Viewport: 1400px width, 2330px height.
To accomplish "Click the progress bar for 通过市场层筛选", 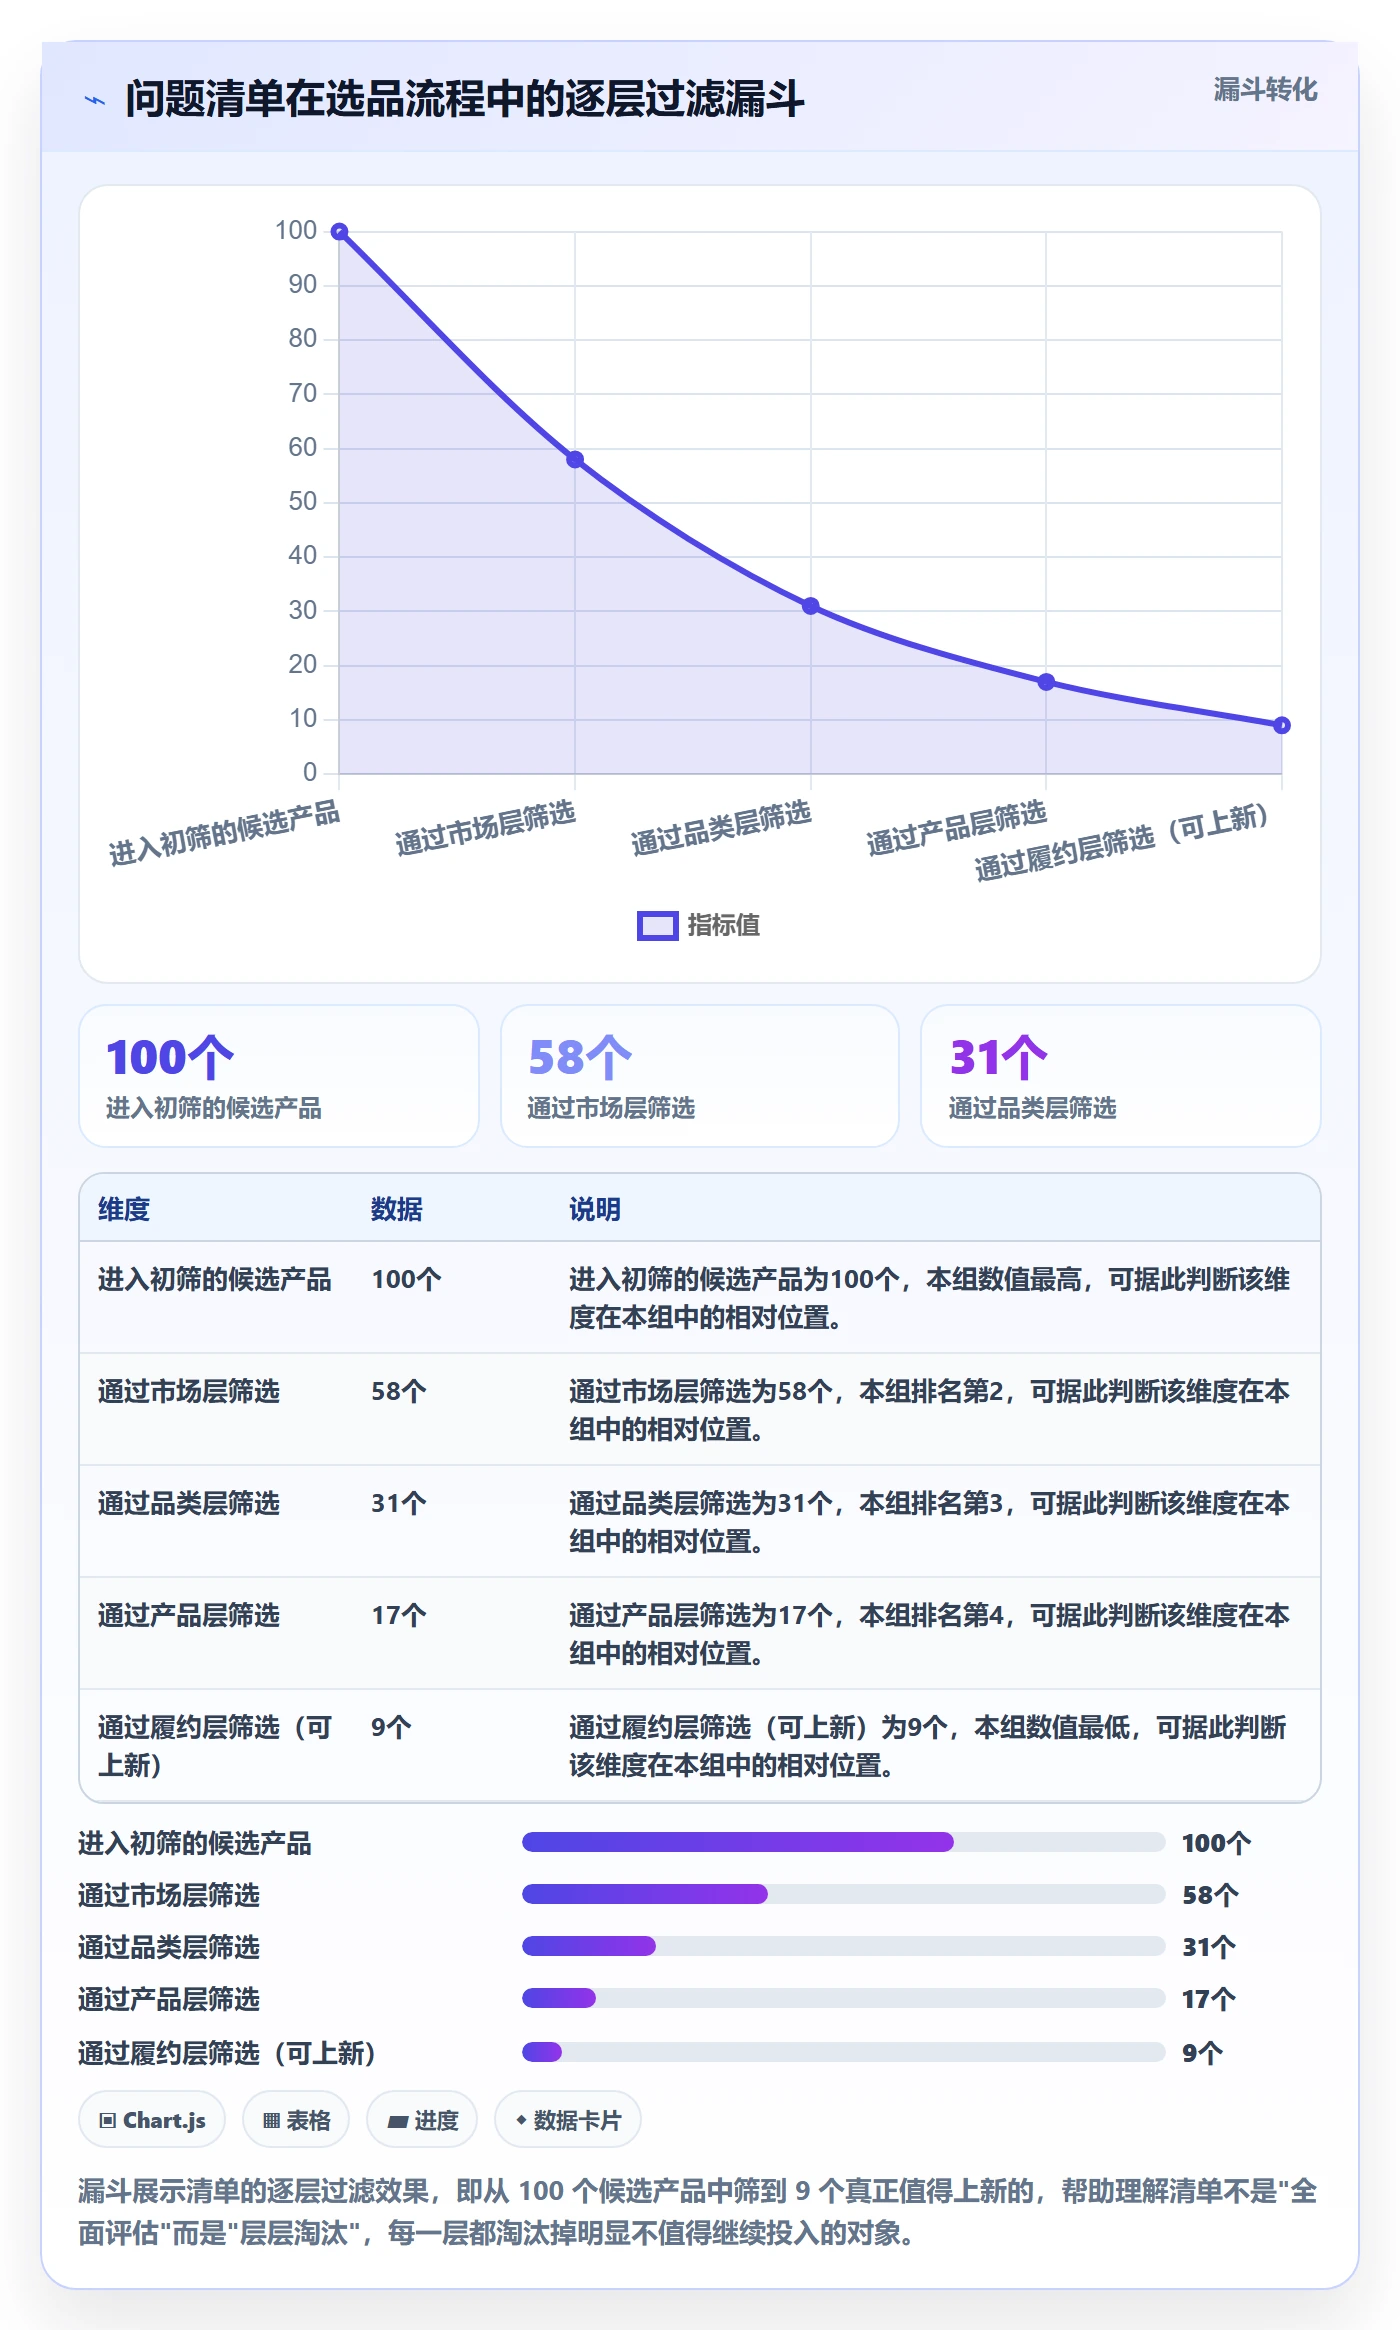I will point(844,1894).
